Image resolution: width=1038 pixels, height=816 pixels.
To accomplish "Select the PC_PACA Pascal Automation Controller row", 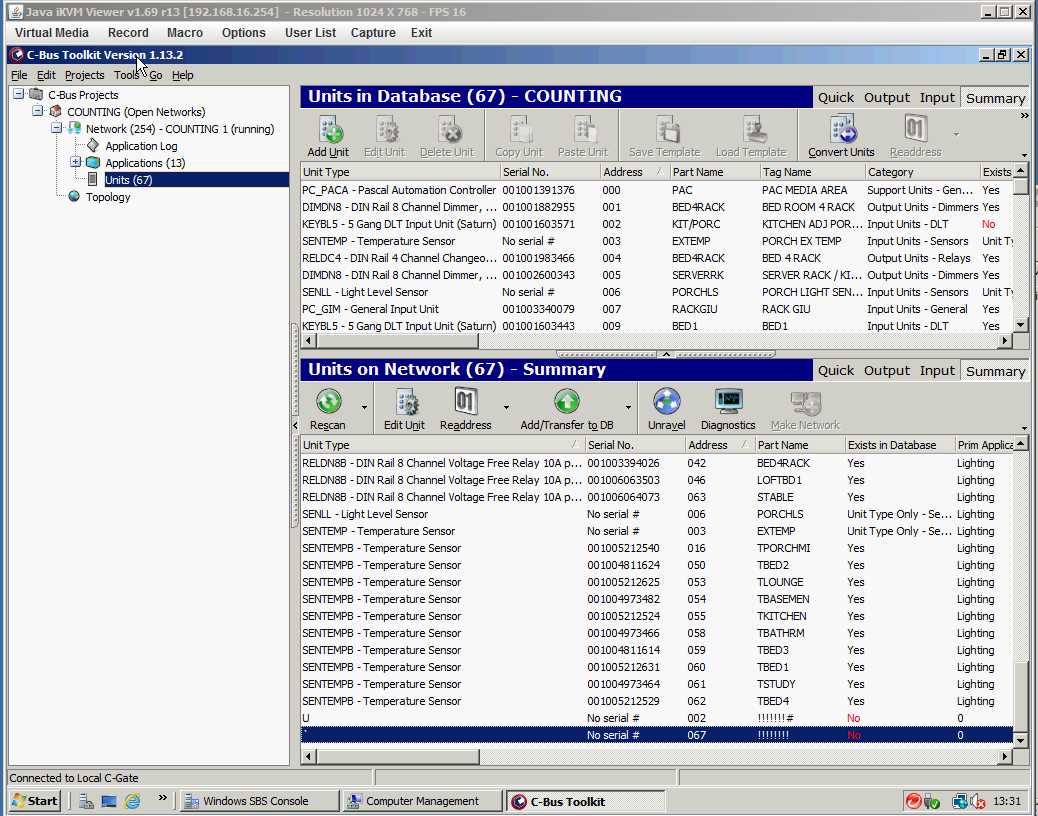I will (x=657, y=190).
